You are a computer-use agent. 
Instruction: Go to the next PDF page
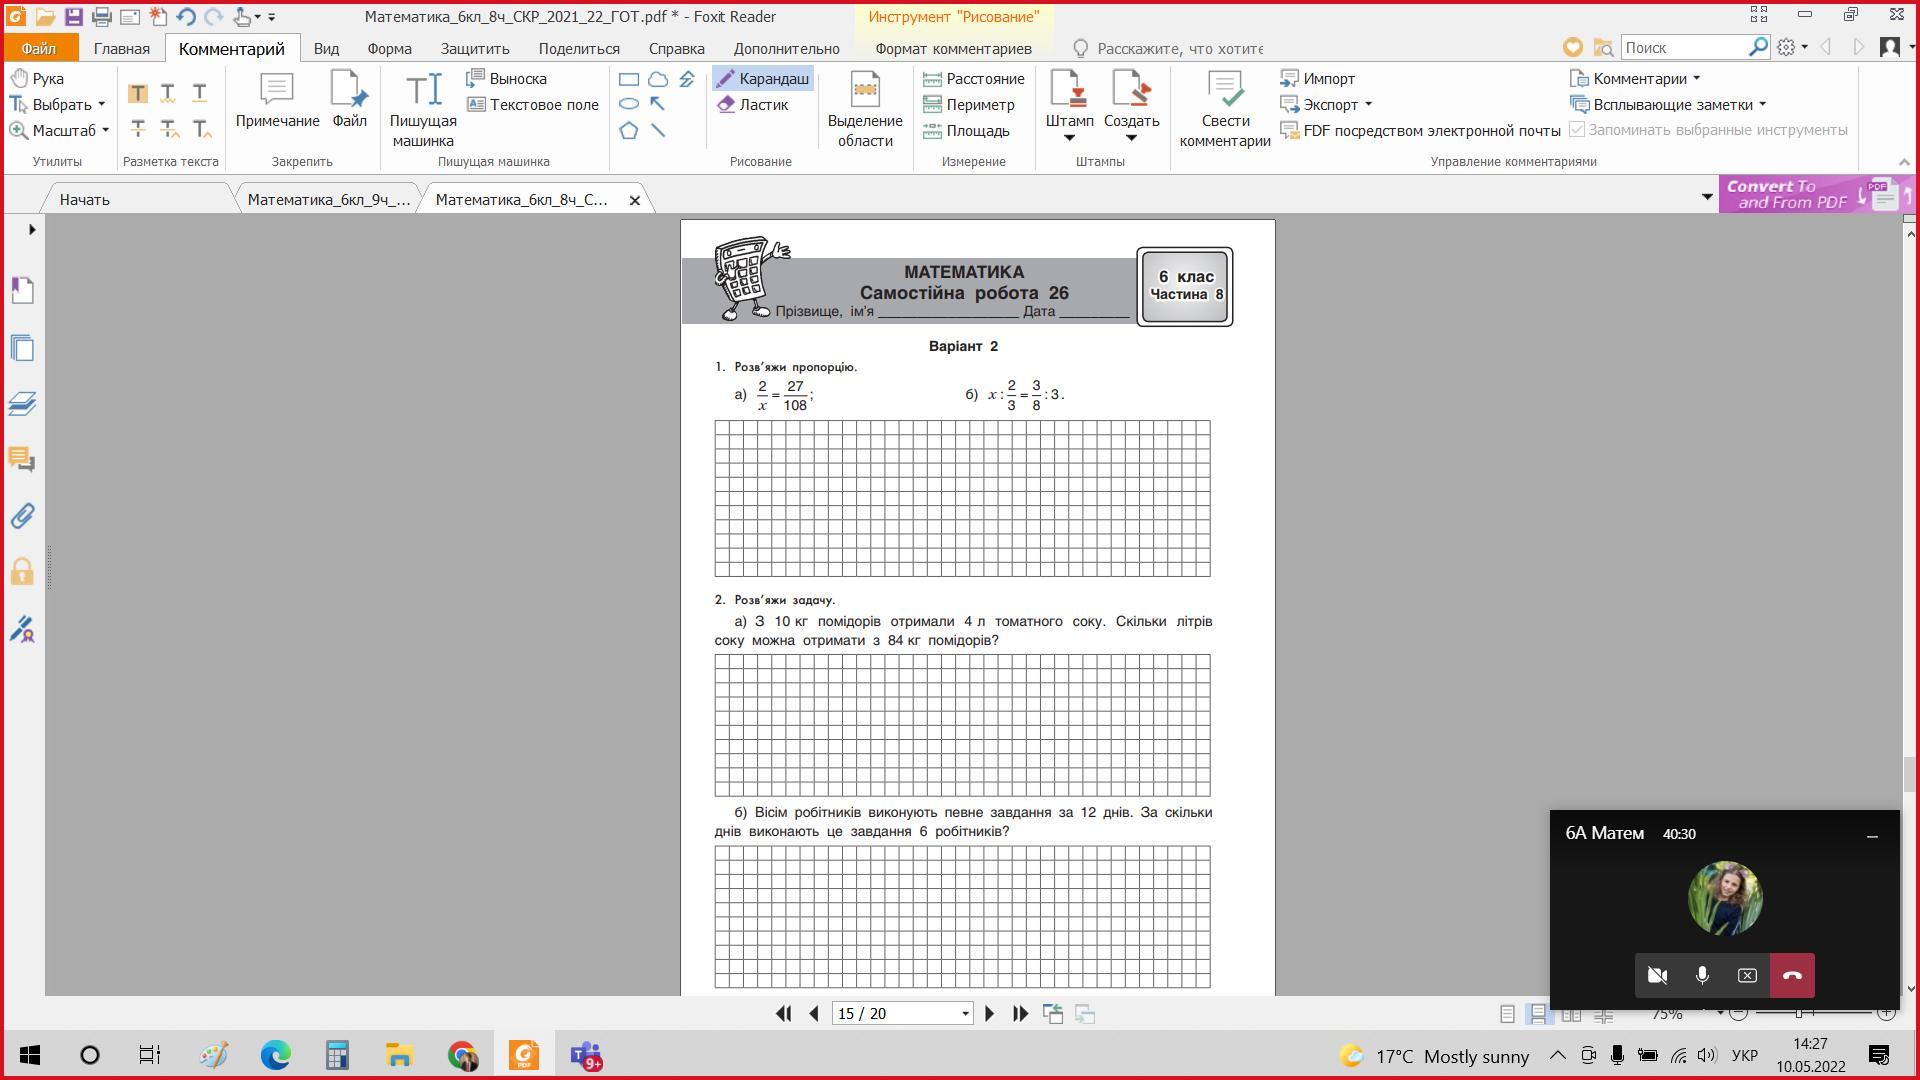tap(990, 1013)
